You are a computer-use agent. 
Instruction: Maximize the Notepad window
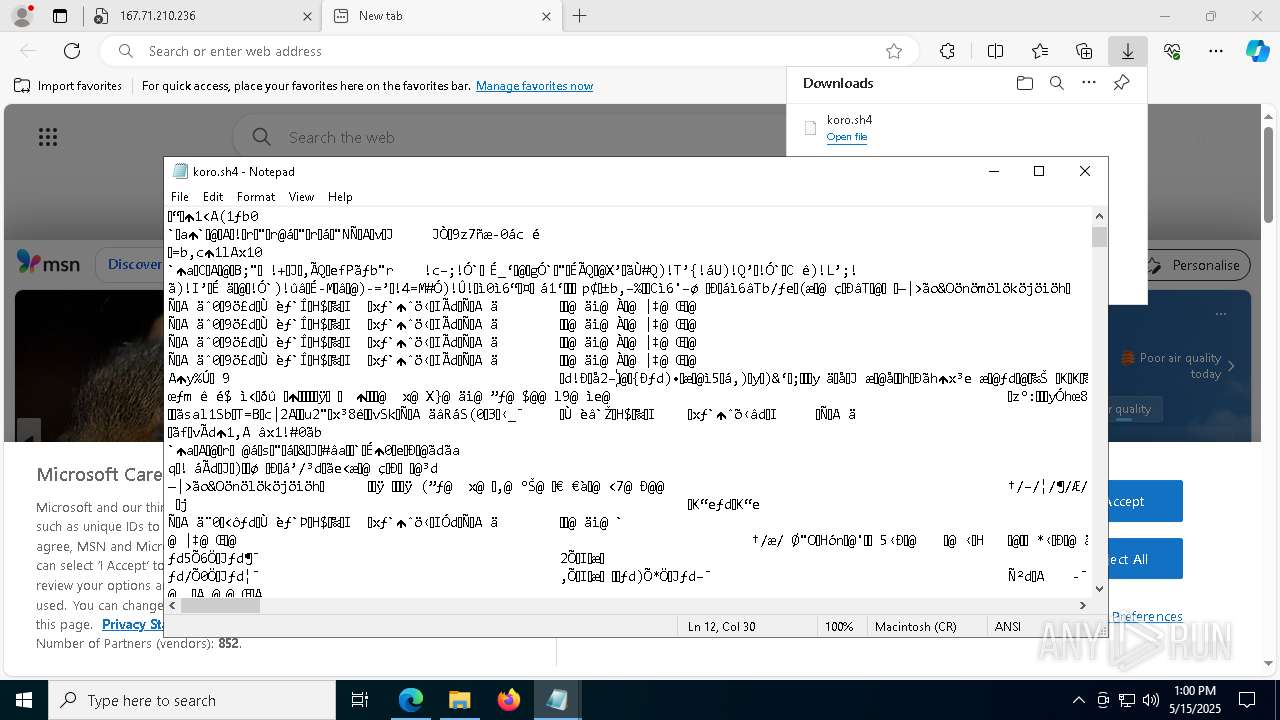[x=1039, y=171]
